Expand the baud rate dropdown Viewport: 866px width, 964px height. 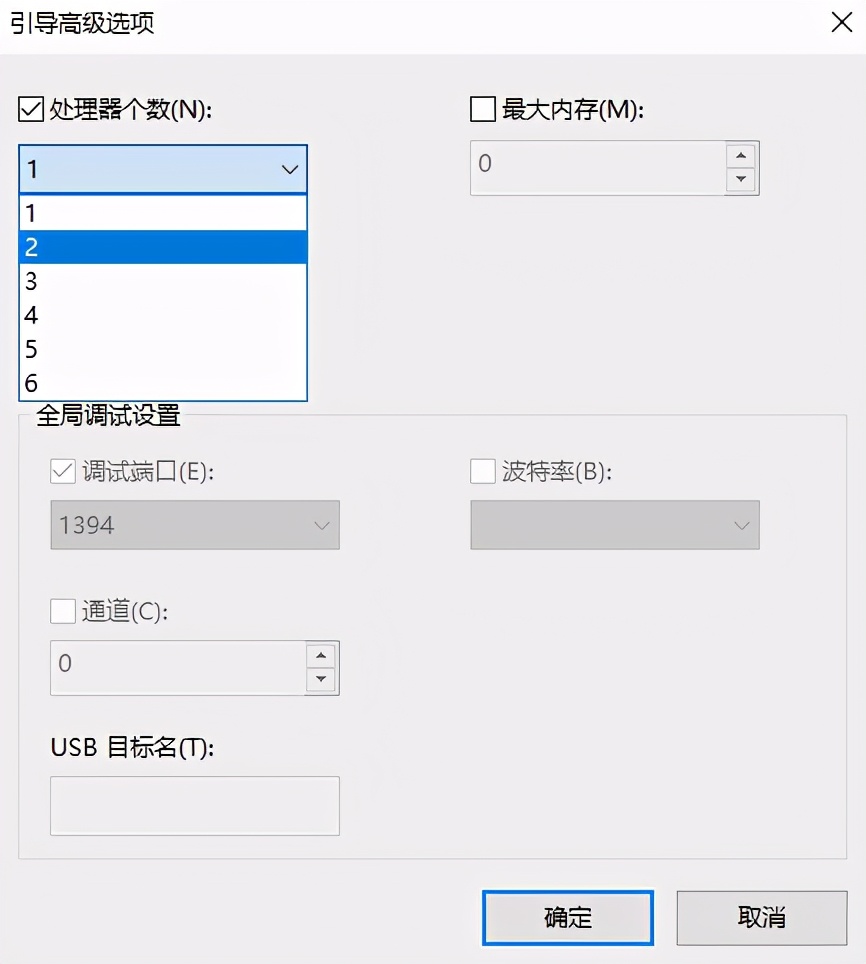click(x=615, y=525)
